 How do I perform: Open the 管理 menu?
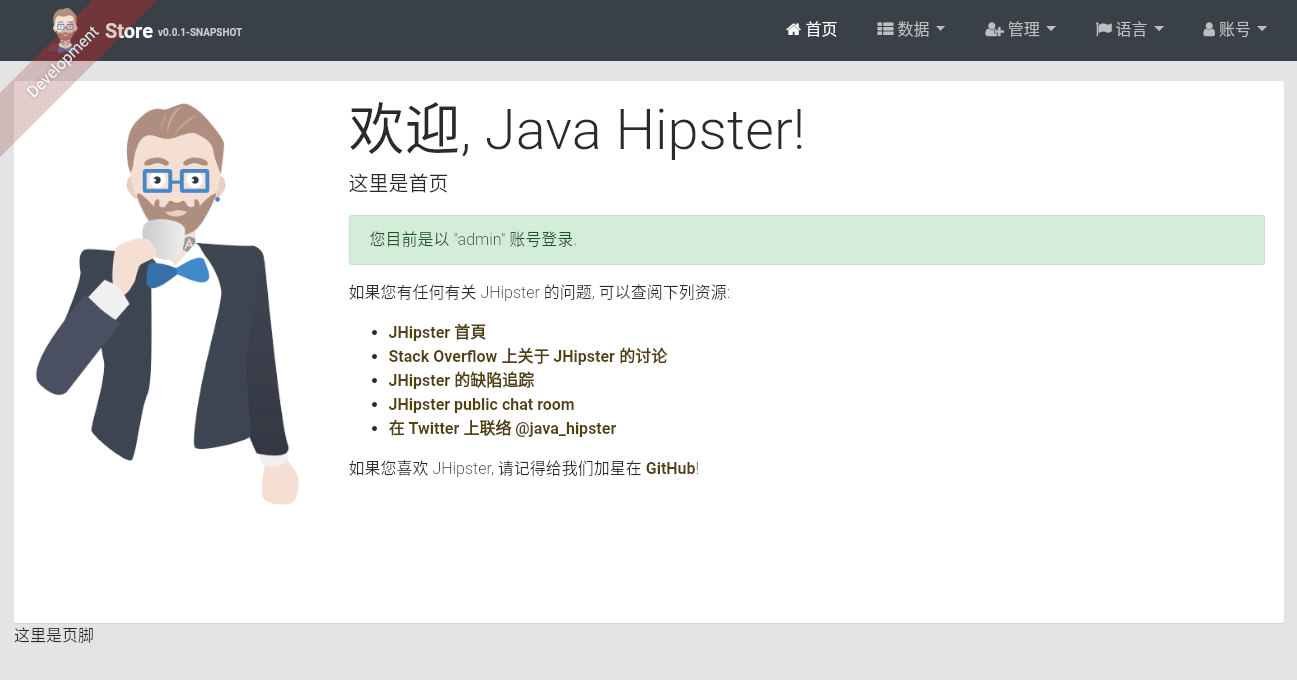coord(1020,30)
